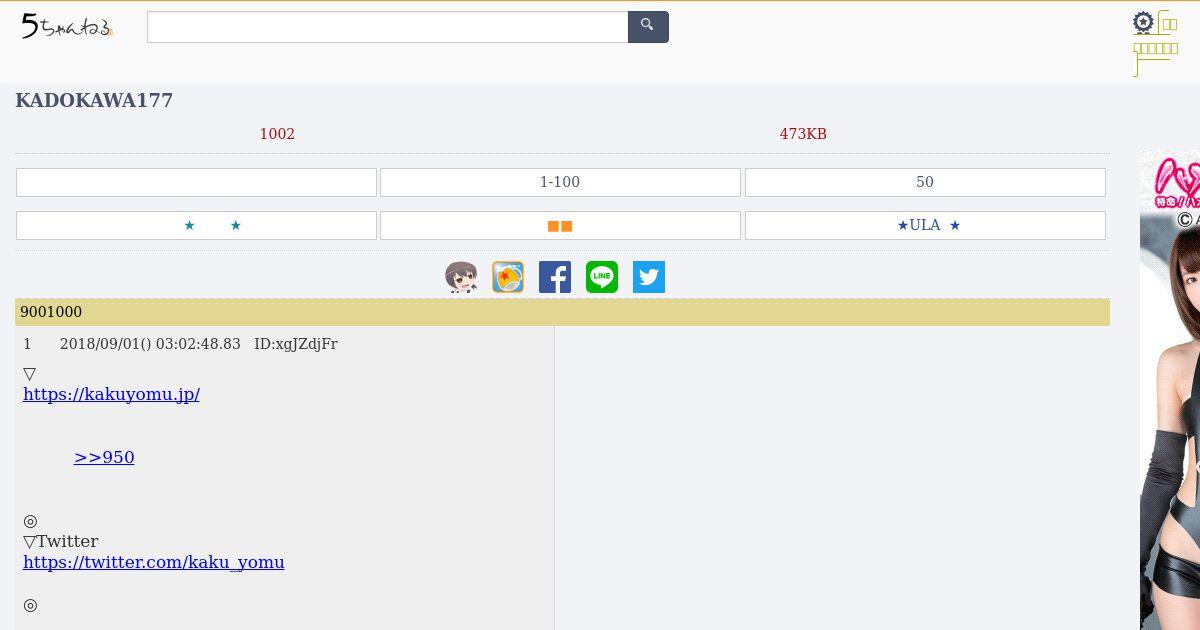Click the button with two teal stars
The width and height of the screenshot is (1200, 630).
pos(196,225)
